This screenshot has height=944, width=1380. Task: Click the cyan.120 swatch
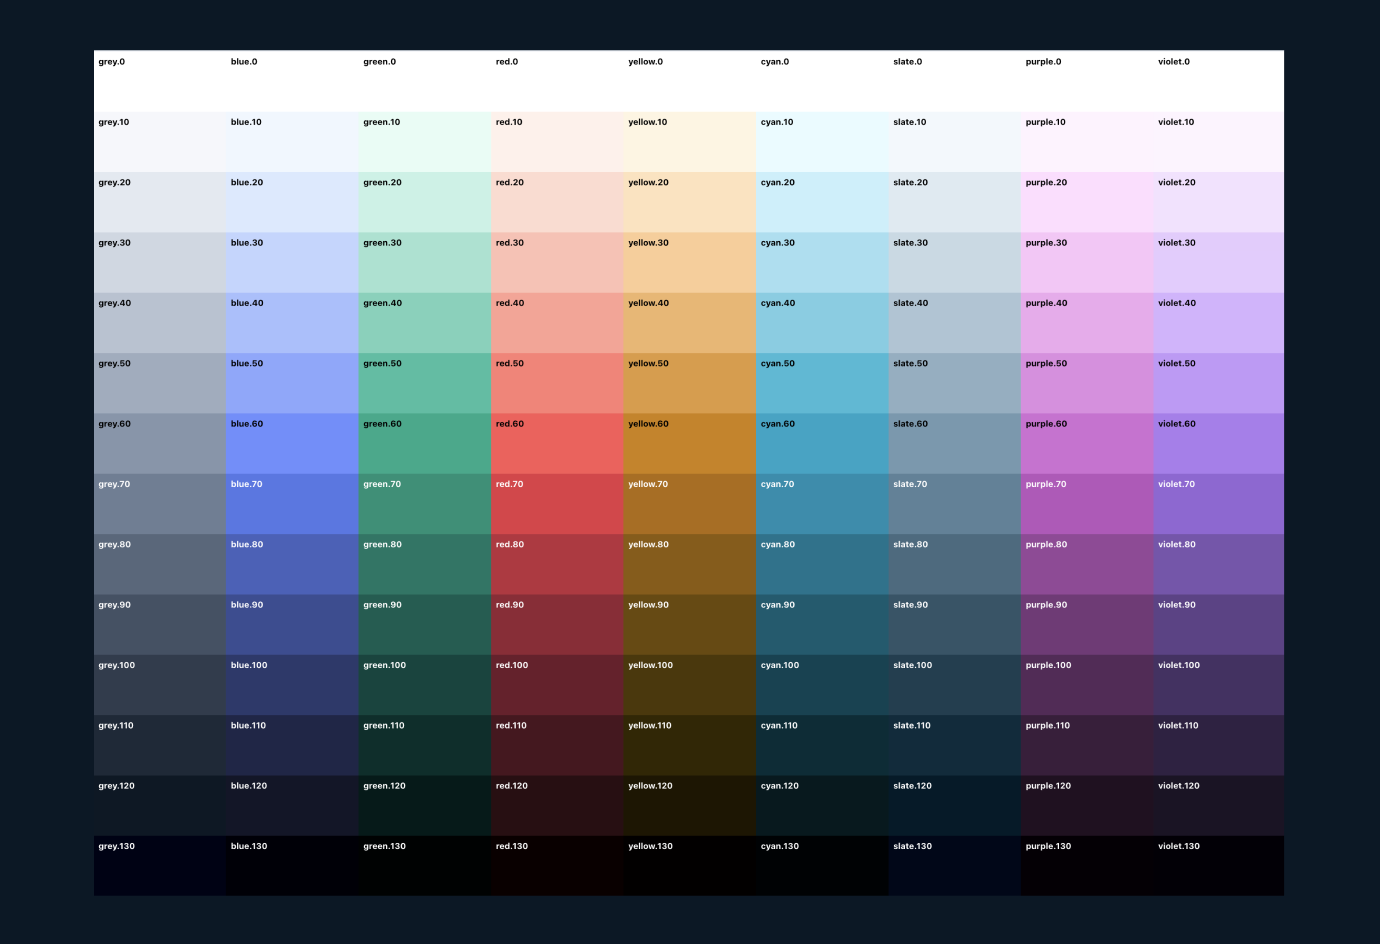(822, 805)
